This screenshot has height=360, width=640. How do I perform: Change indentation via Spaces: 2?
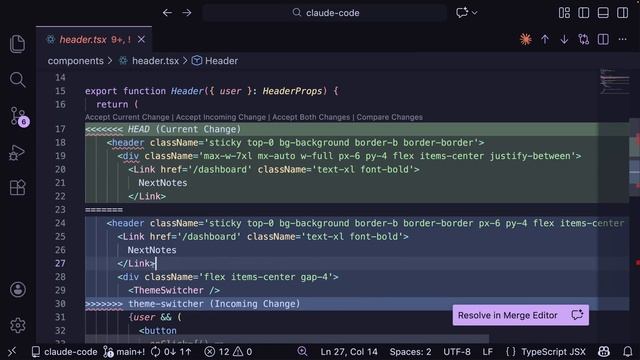click(x=410, y=351)
